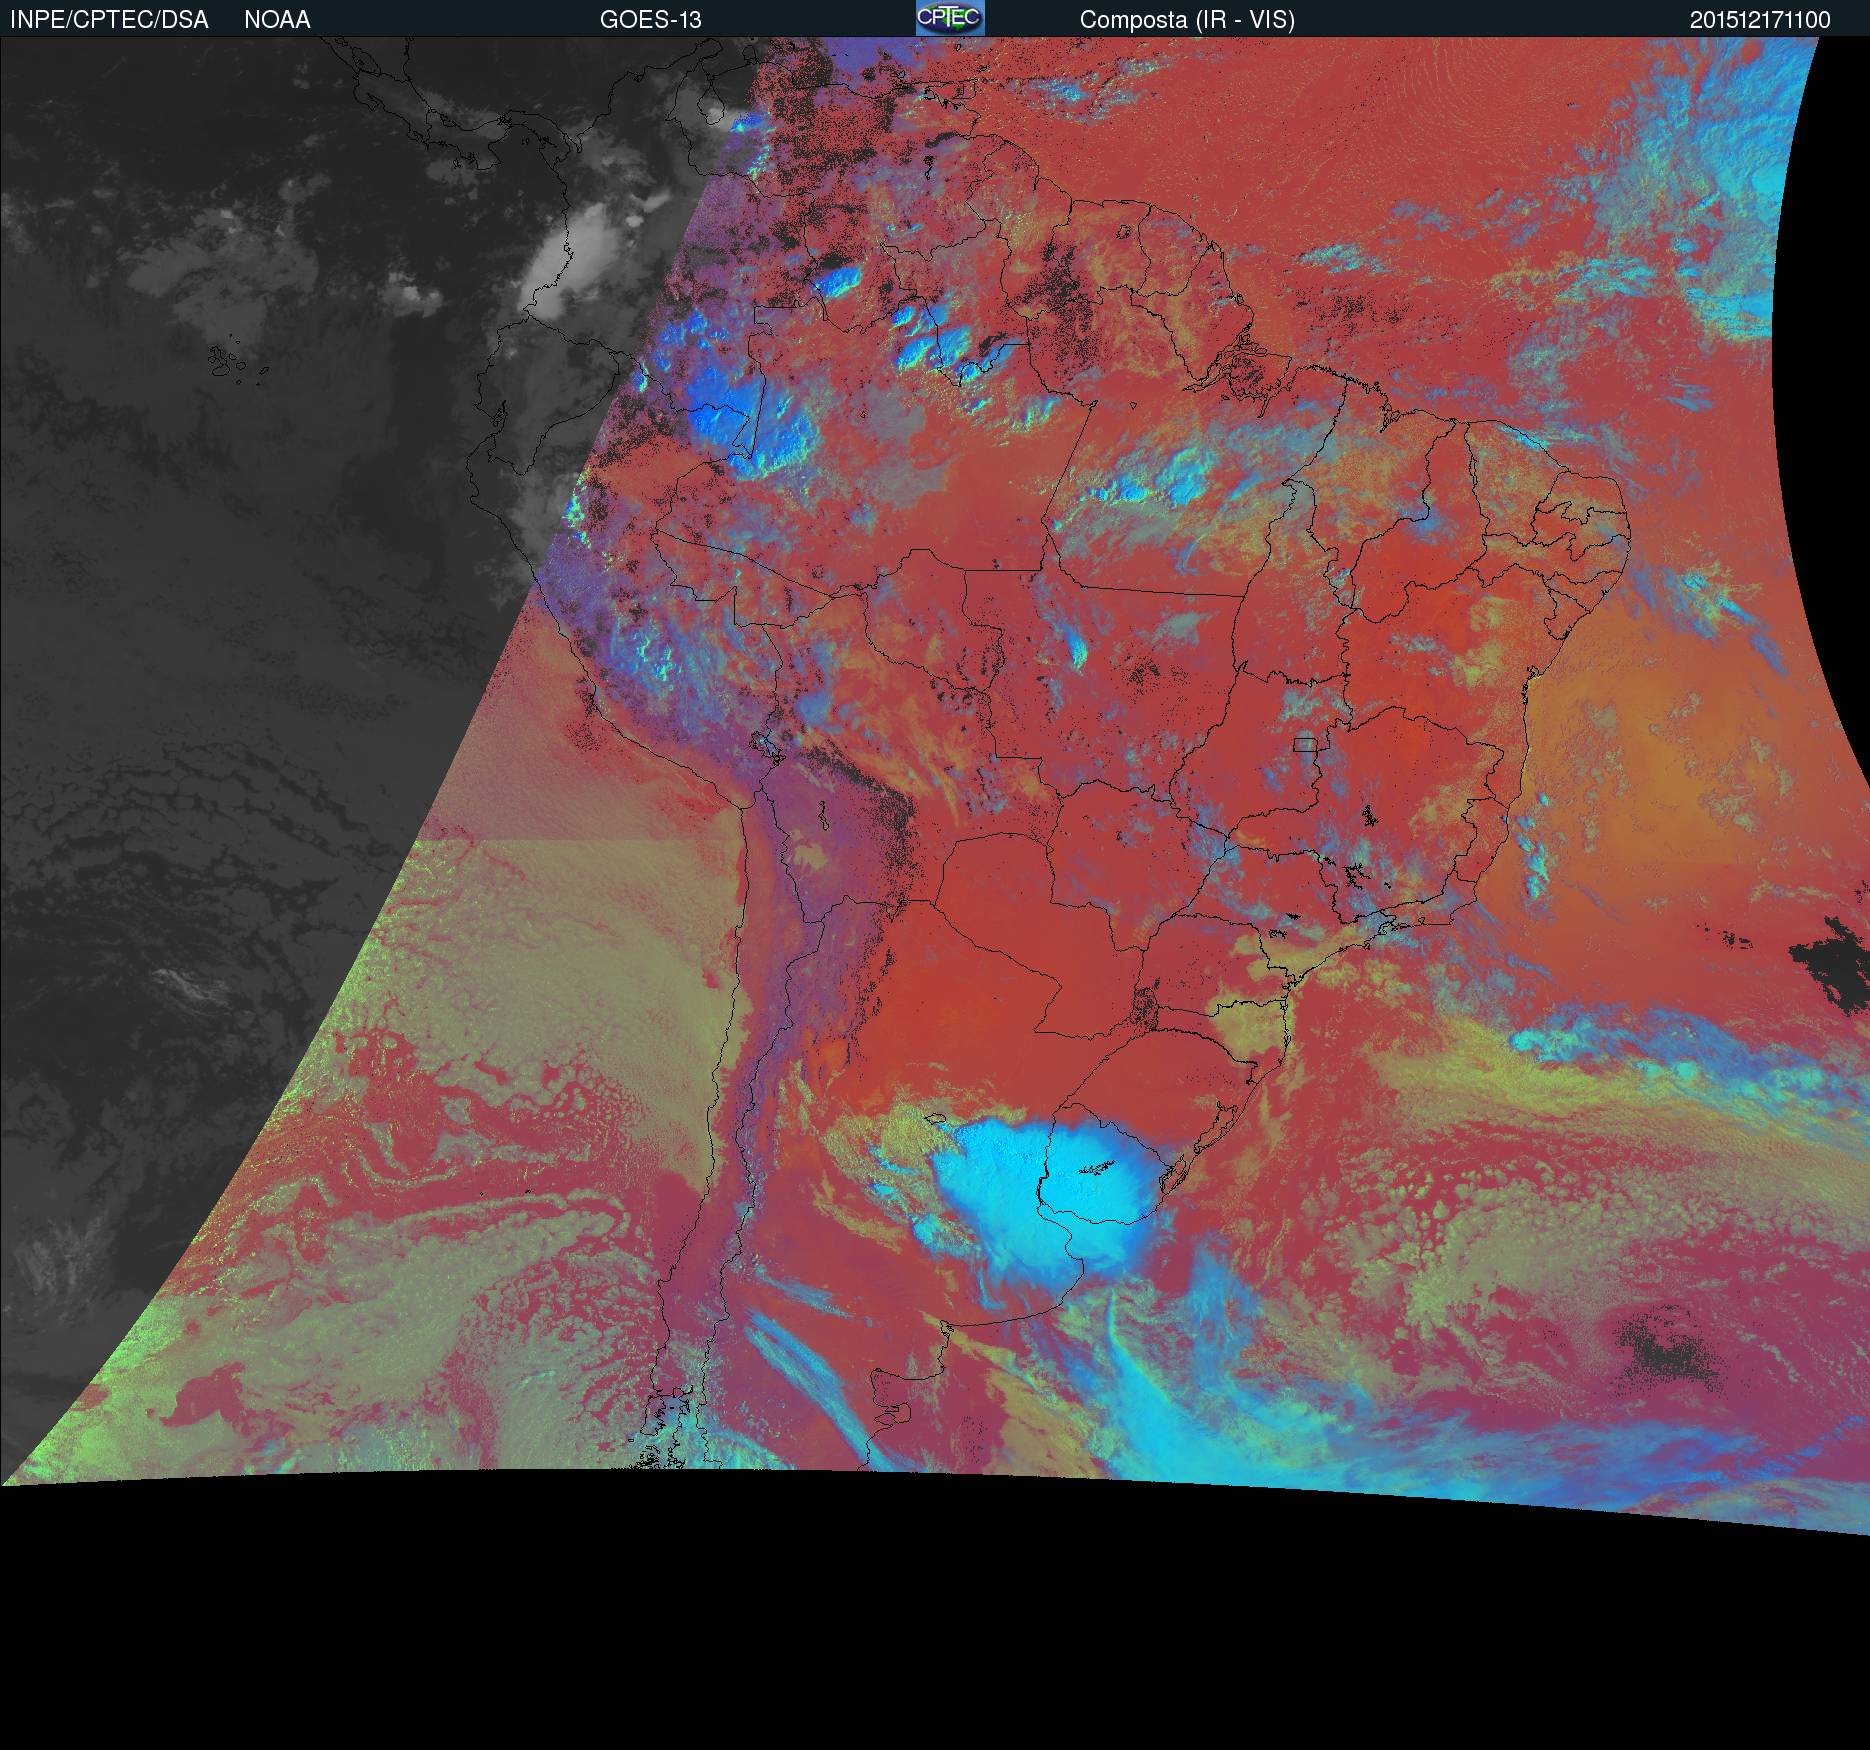Click the Federal District square outline in Brazil
This screenshot has width=1870, height=1750.
[x=1304, y=743]
